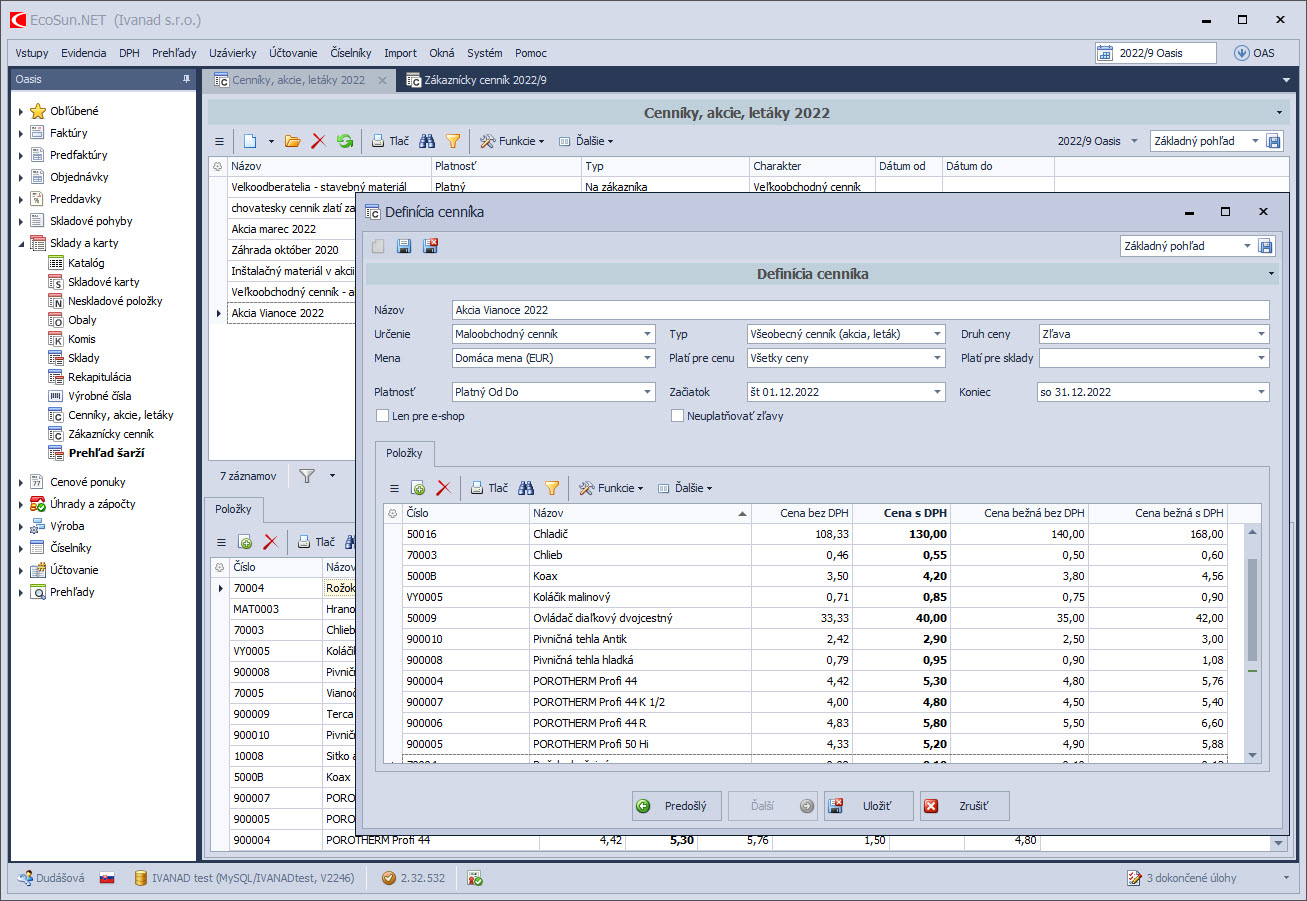Click green refresh icon in main Cenníky toolbar
The image size is (1307, 901).
pyautogui.click(x=345, y=141)
